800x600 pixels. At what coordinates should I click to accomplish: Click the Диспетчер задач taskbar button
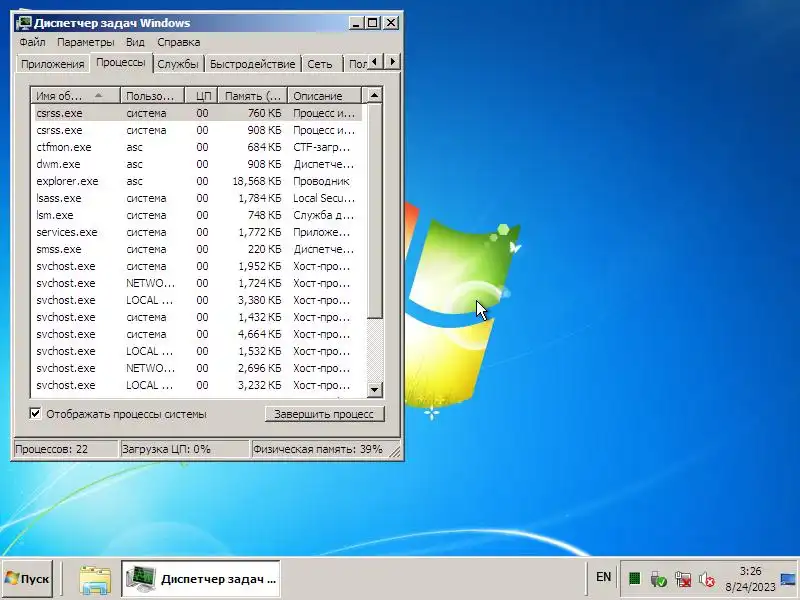tap(201, 579)
